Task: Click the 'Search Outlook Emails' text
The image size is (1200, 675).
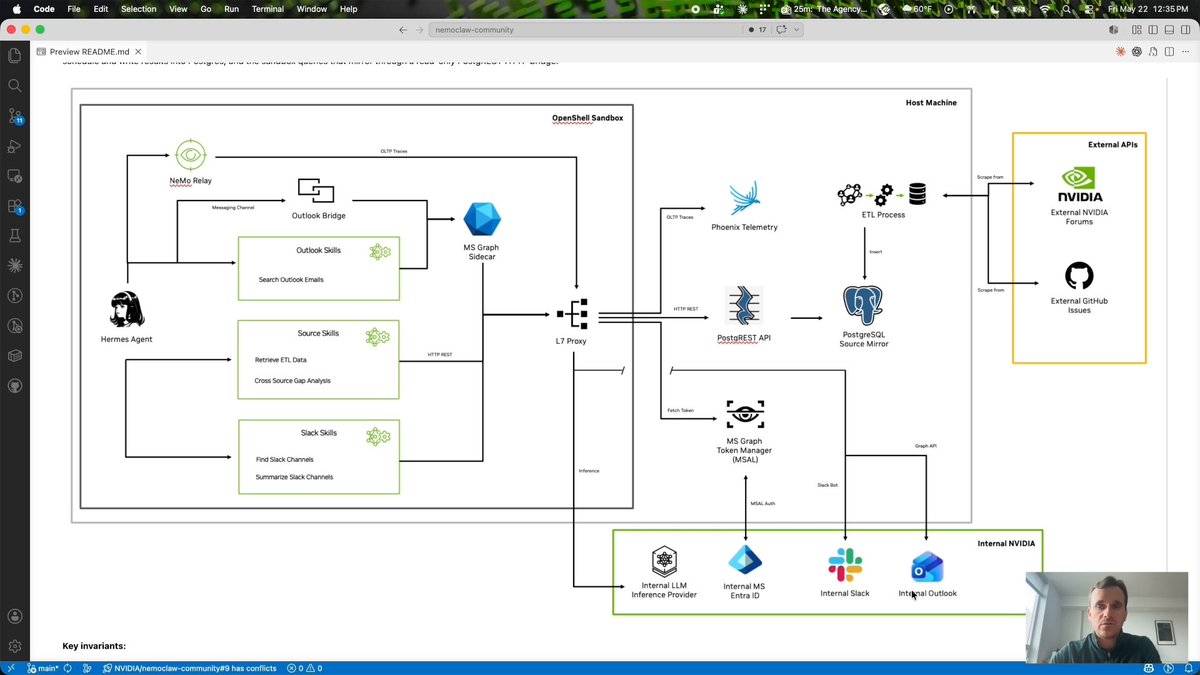Action: [x=291, y=280]
